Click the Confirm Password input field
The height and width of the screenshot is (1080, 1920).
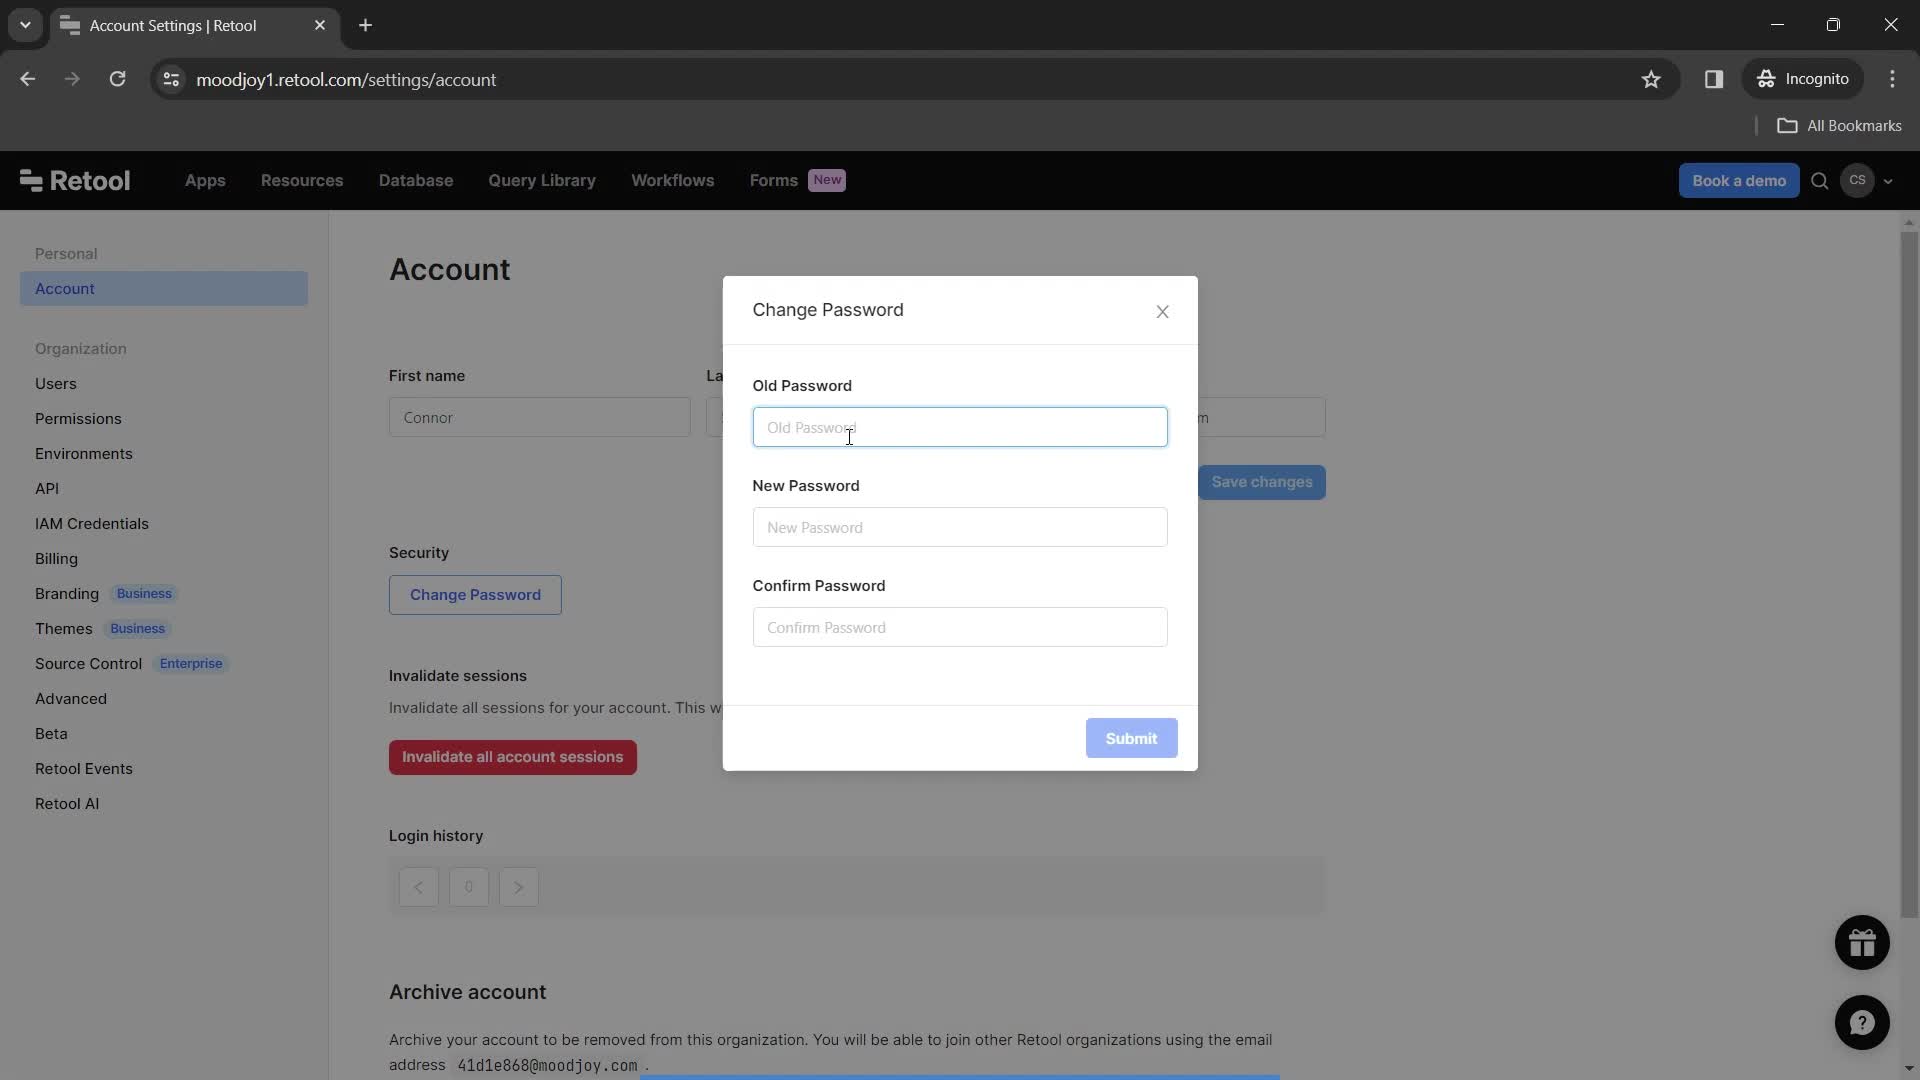960,626
